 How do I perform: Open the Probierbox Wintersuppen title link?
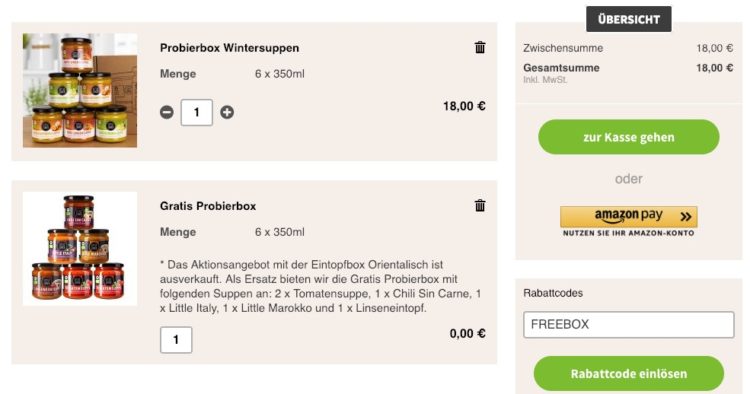[230, 48]
